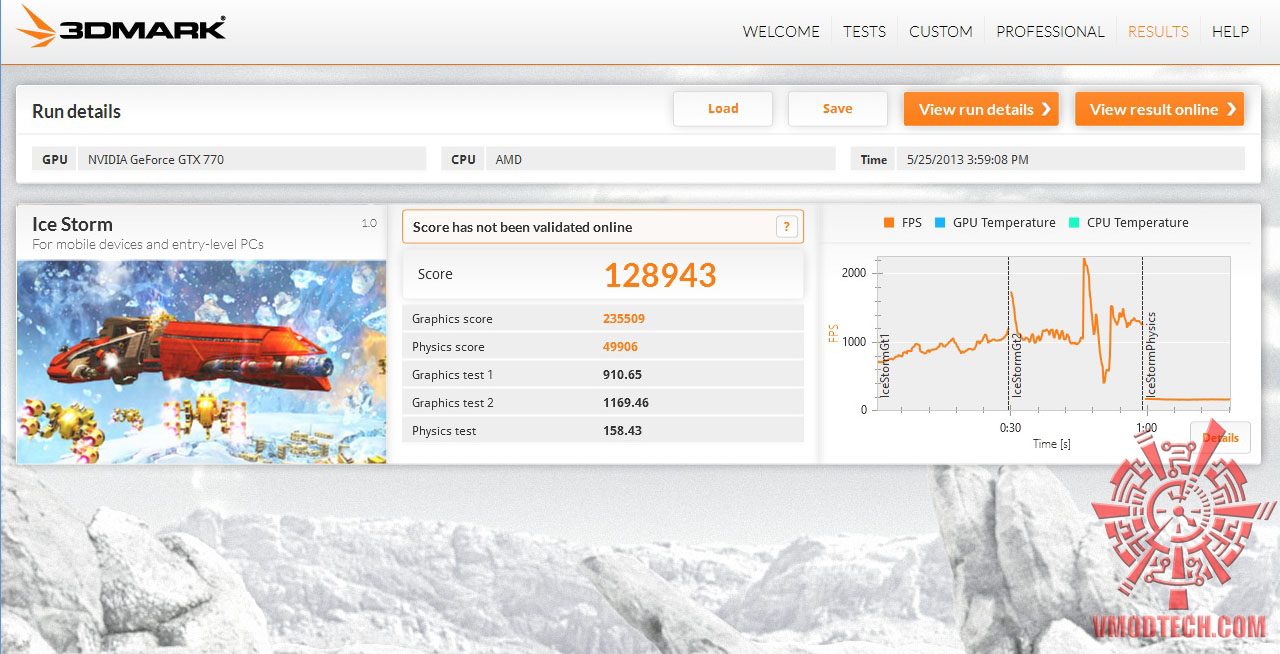The height and width of the screenshot is (654, 1280).
Task: Click 'For mobile devices and entry-level PCs' subtitle
Action: [148, 244]
